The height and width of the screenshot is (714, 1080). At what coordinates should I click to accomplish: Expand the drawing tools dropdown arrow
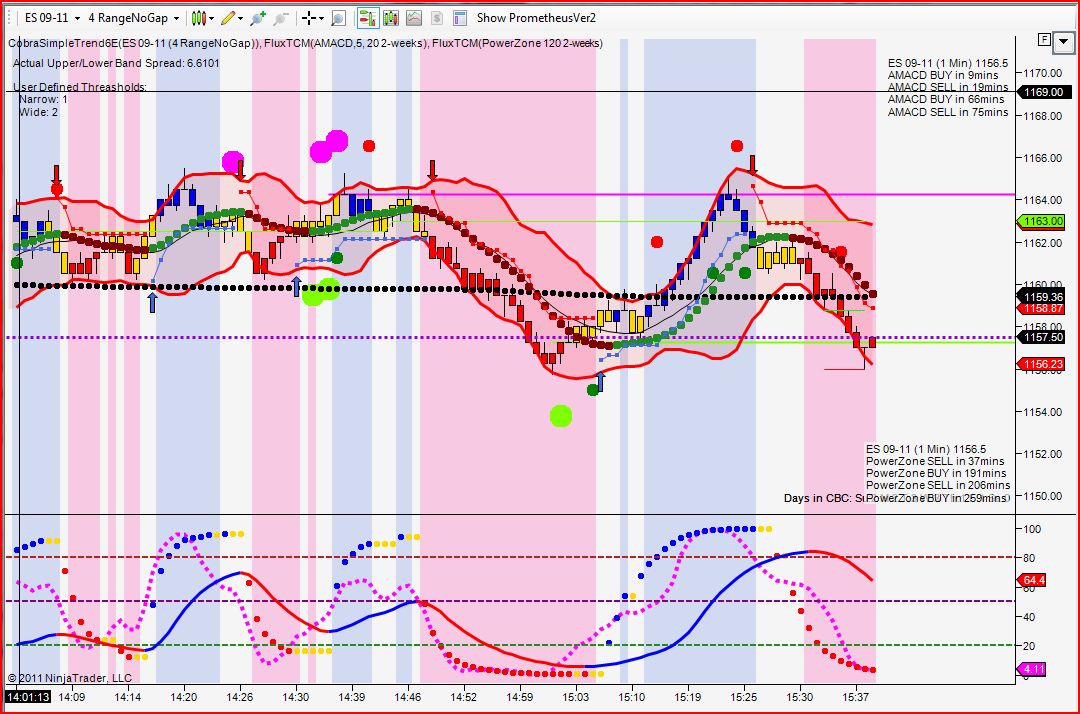pos(240,19)
